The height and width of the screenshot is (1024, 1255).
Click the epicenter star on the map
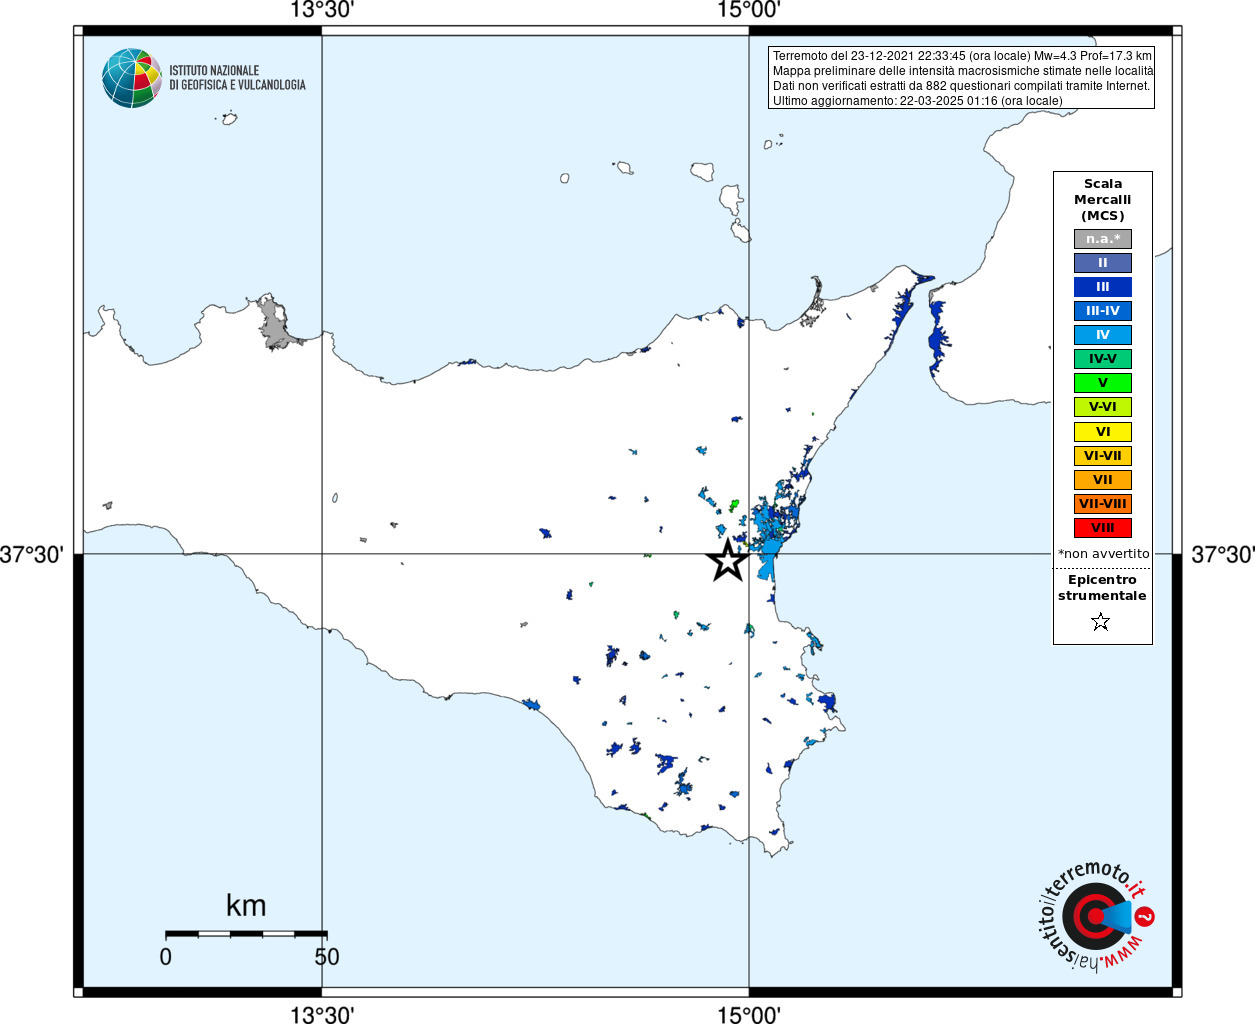click(x=729, y=561)
